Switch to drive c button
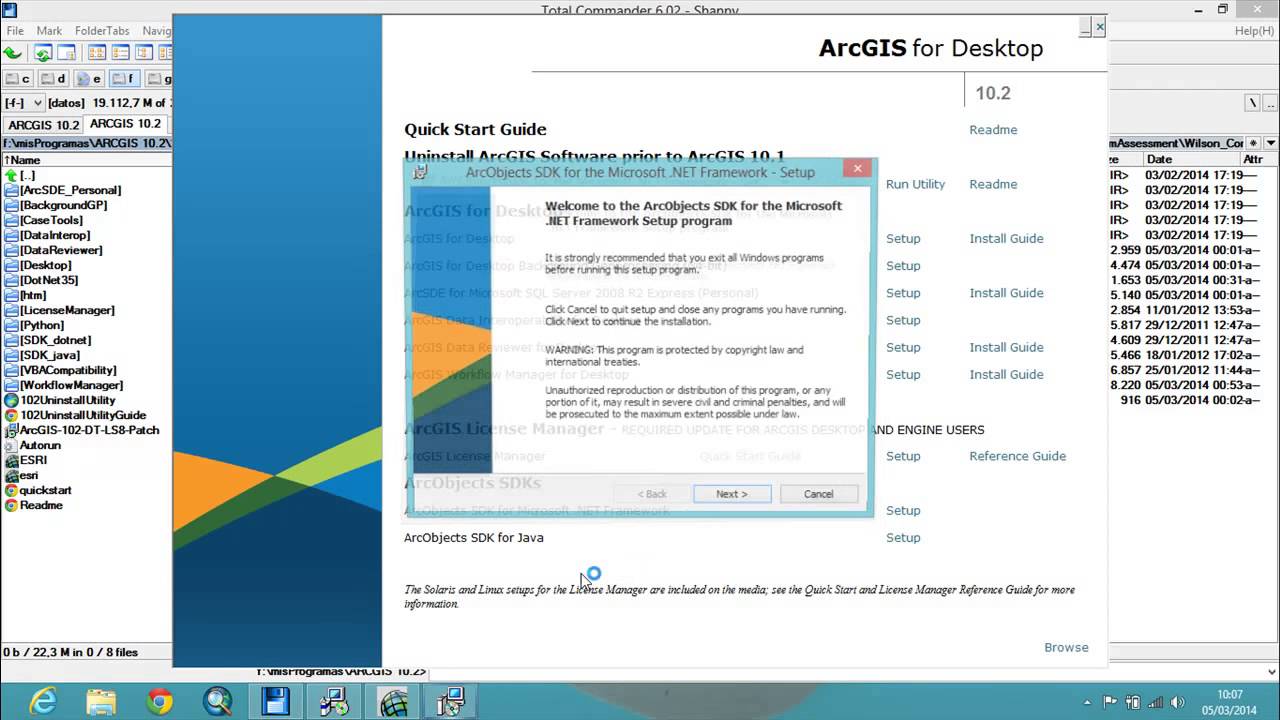This screenshot has height=720, width=1280. [x=18, y=78]
